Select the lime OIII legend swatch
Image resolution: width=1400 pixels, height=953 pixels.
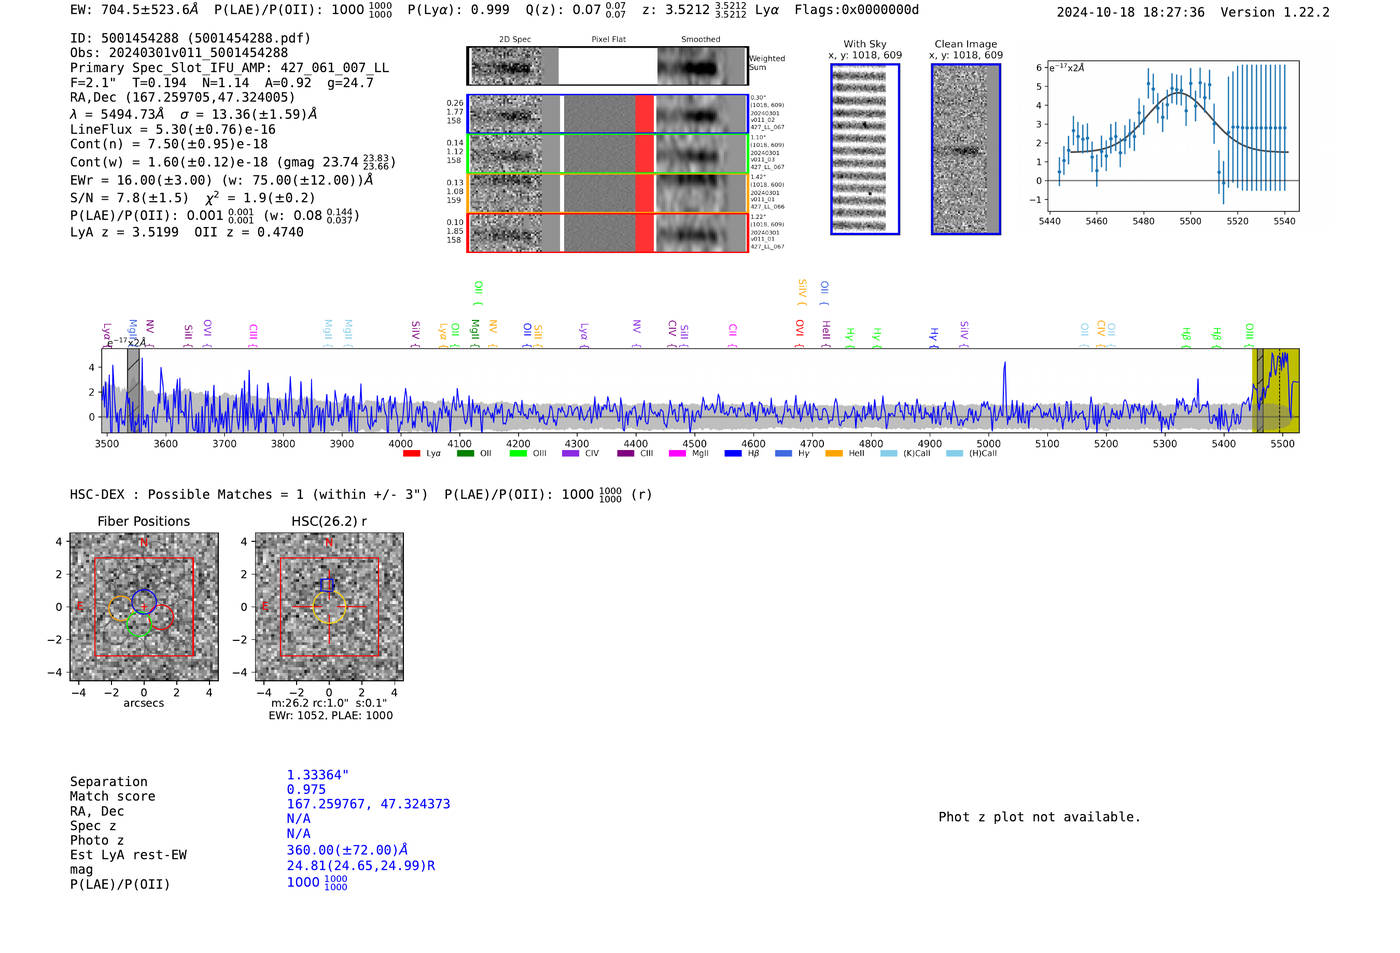[x=518, y=454]
